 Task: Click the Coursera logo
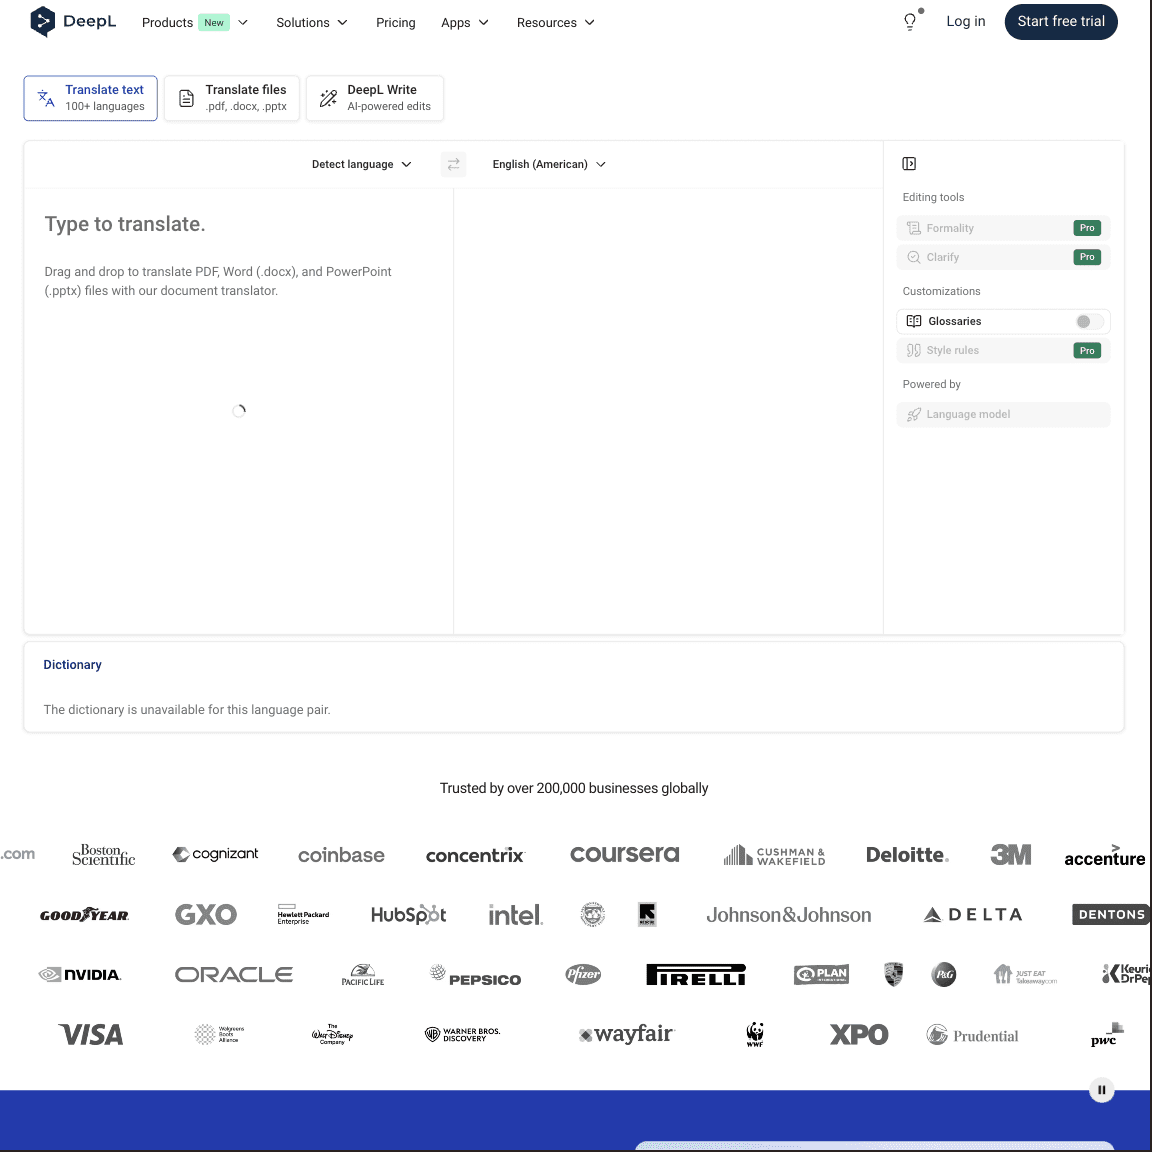pyautogui.click(x=624, y=854)
